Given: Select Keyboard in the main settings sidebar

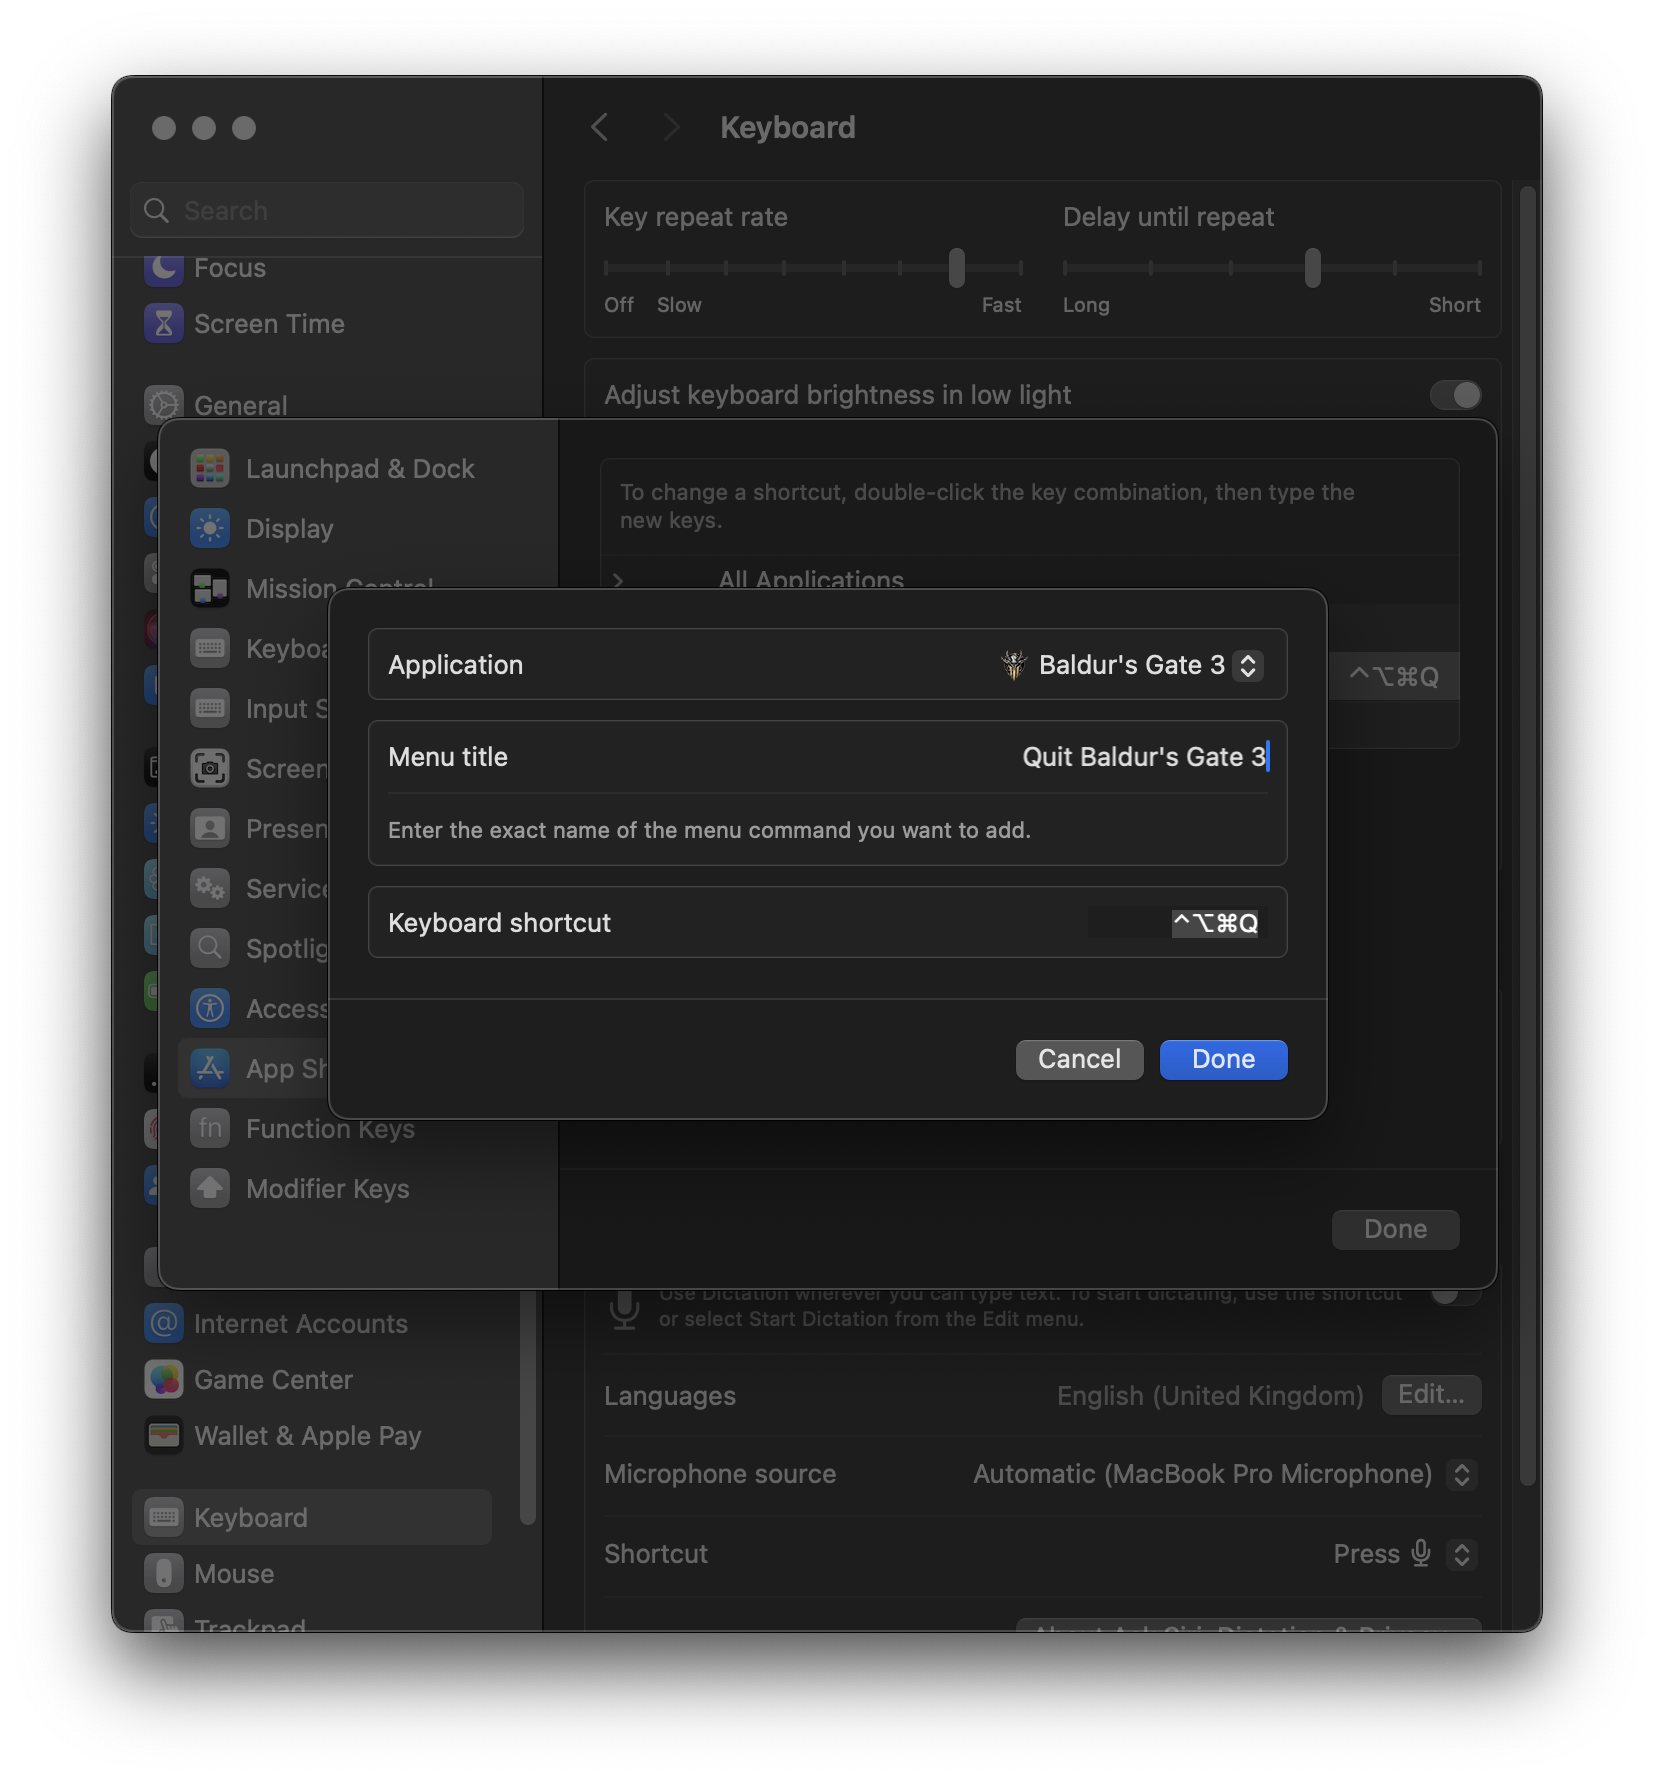Looking at the screenshot, I should point(312,1517).
